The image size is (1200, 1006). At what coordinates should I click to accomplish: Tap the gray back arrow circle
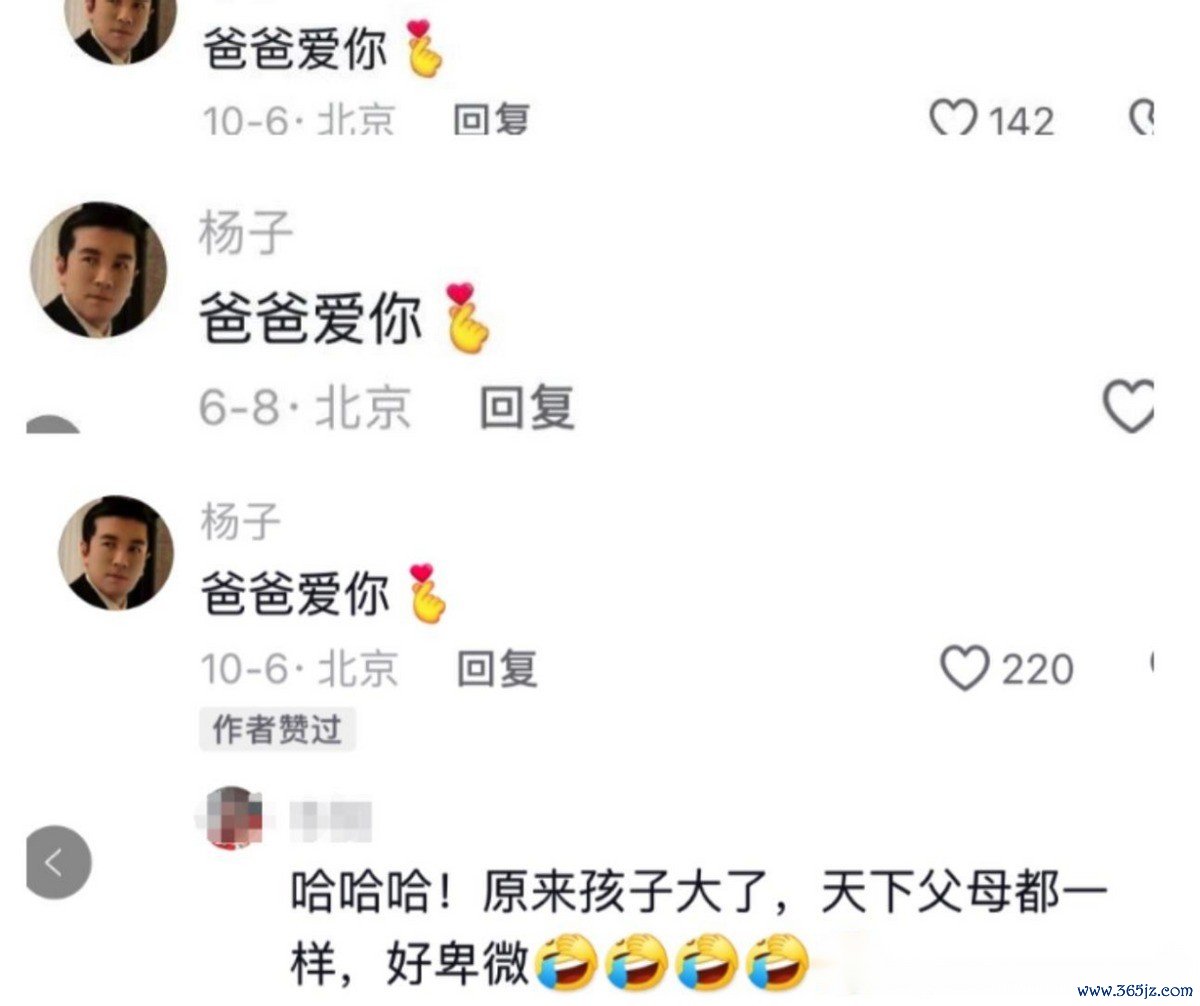[58, 862]
